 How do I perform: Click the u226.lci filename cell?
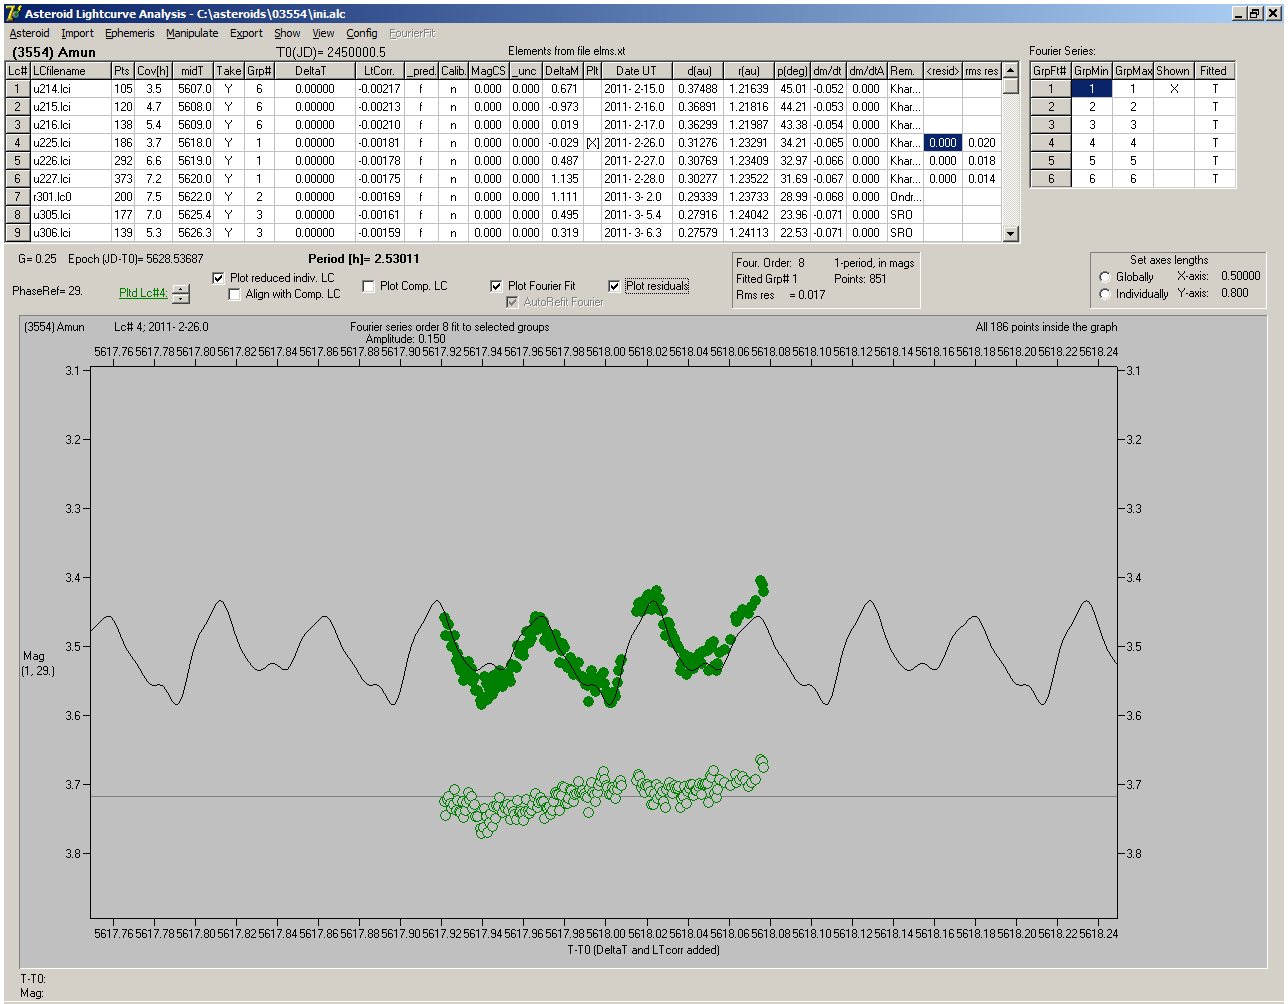pyautogui.click(x=70, y=161)
